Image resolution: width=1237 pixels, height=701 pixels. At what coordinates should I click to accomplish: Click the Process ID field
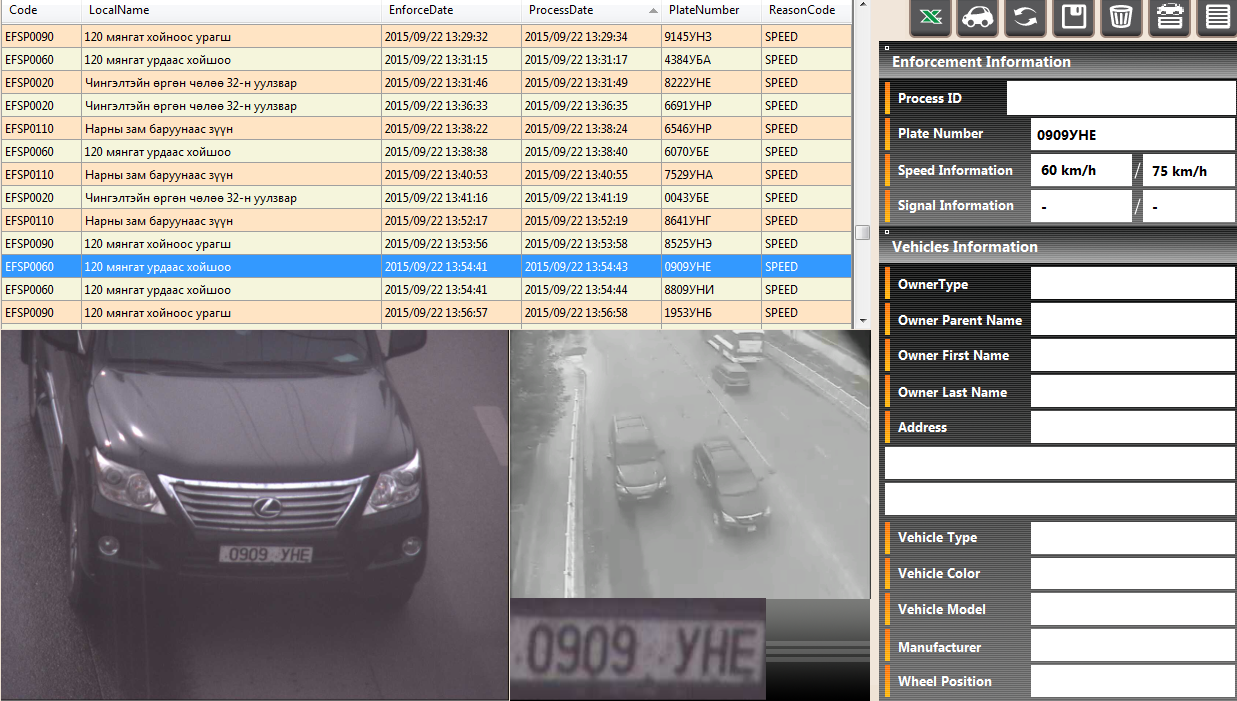pyautogui.click(x=1121, y=98)
